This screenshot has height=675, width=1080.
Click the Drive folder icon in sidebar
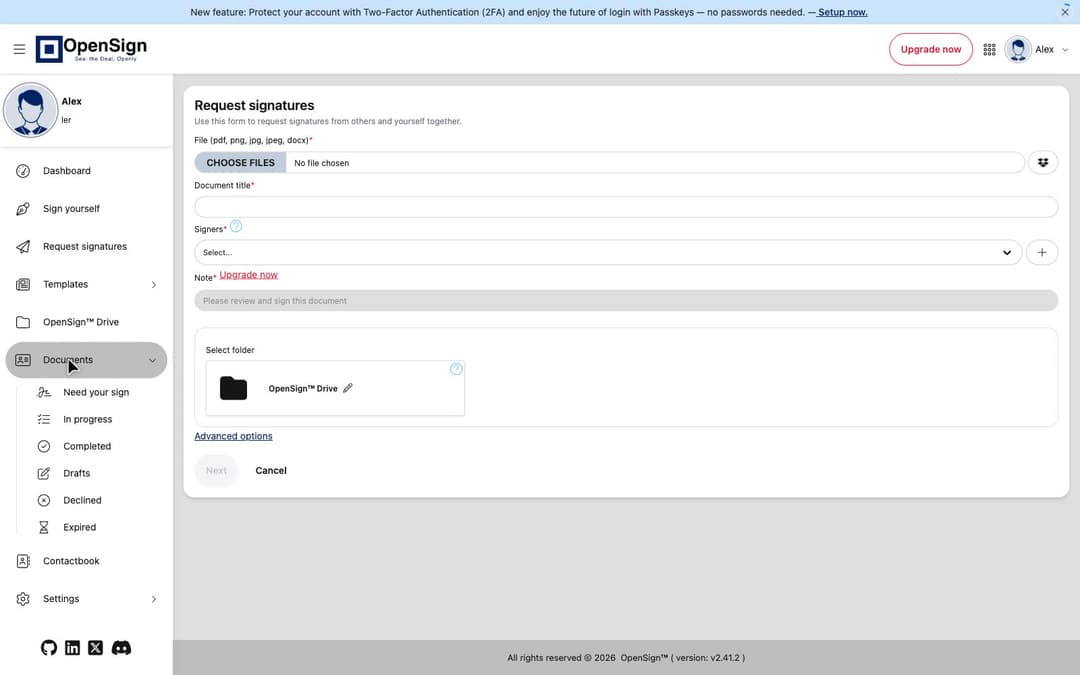(23, 322)
